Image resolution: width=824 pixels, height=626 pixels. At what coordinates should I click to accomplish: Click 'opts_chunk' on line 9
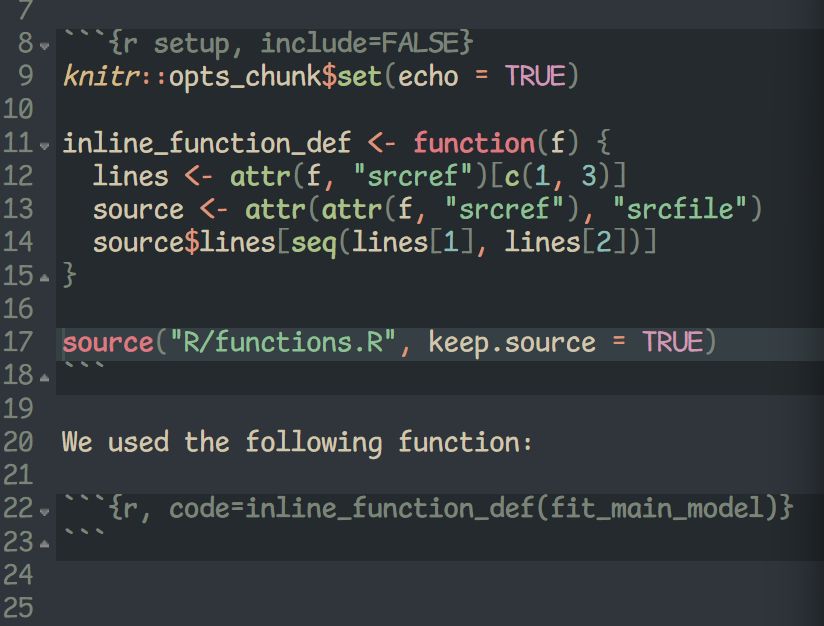[x=245, y=76]
